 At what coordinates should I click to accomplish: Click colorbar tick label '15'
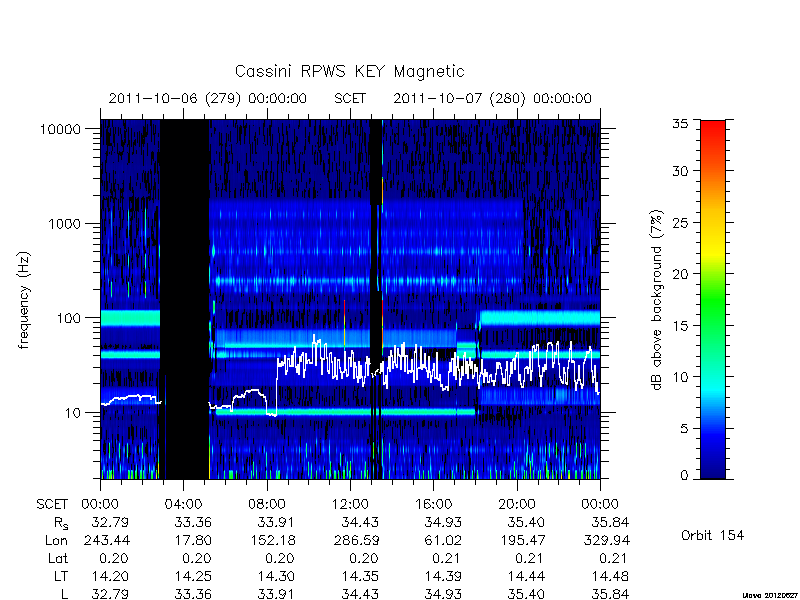(680, 326)
